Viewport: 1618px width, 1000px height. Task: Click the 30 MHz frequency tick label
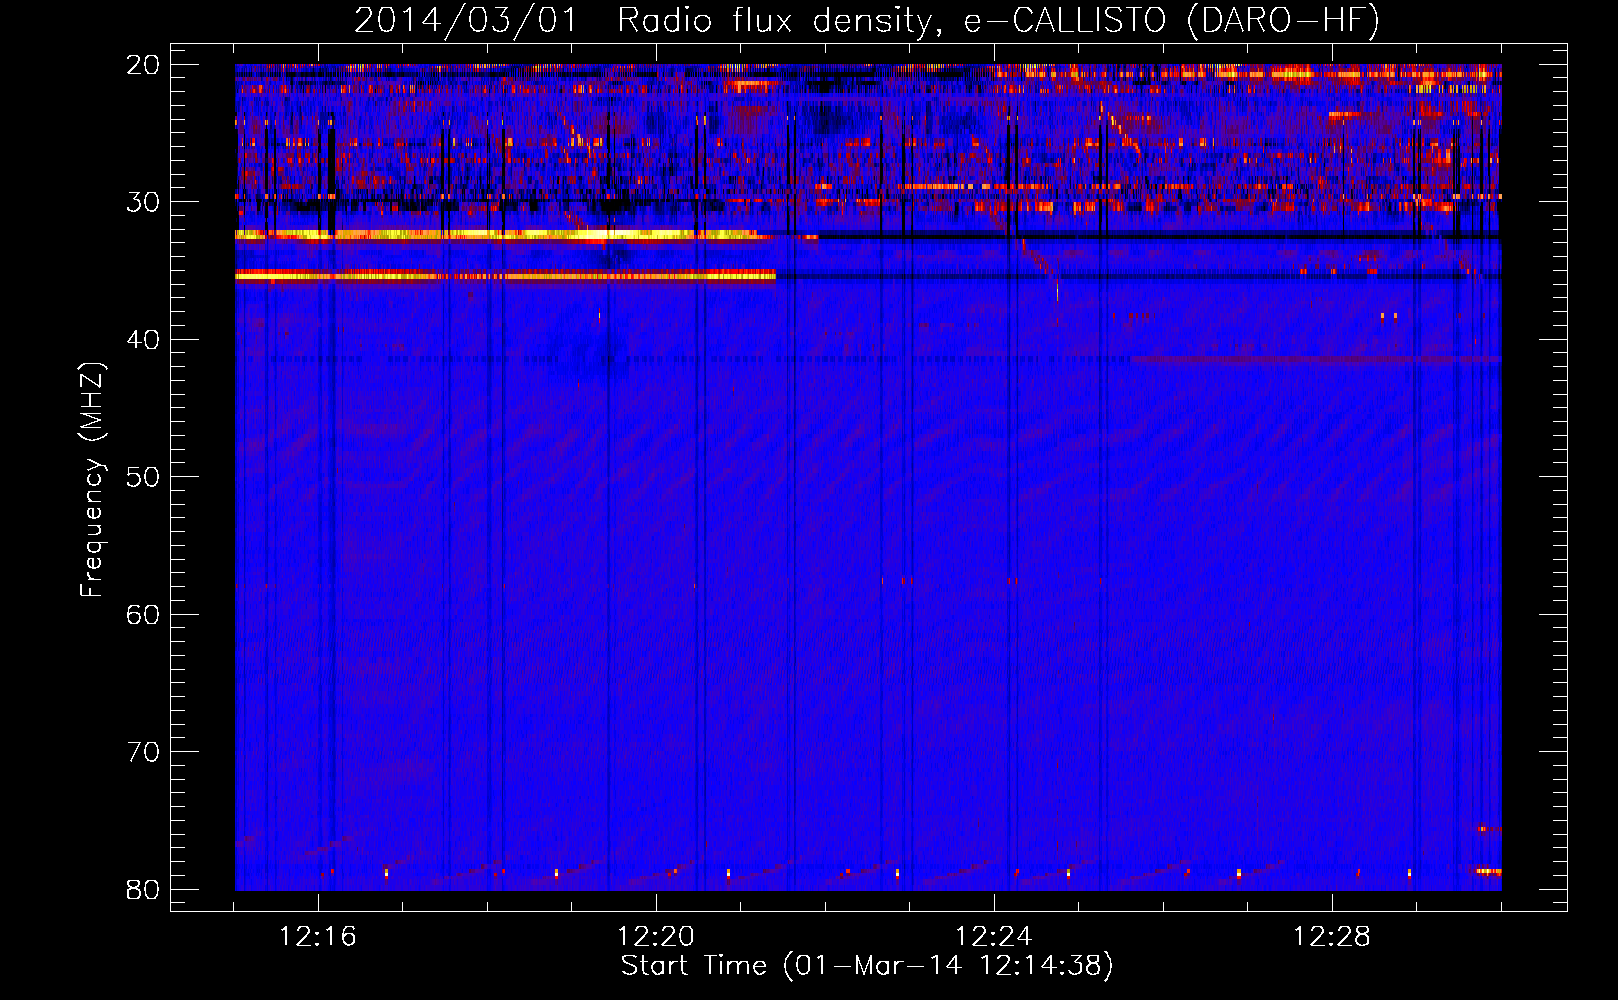click(143, 202)
